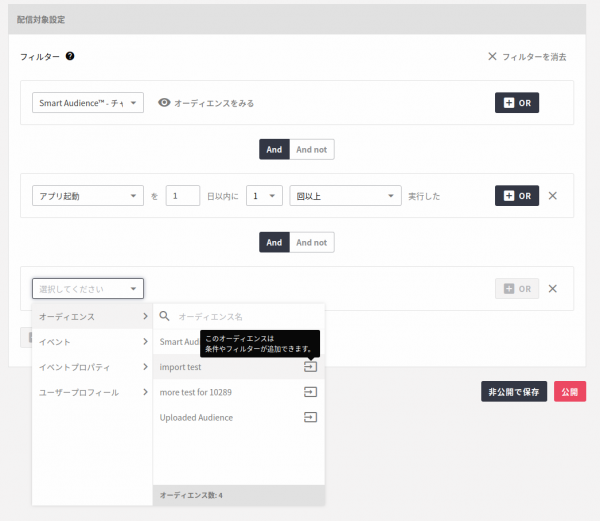Click the import icon beside more test for 10289
This screenshot has height=521, width=600.
pyautogui.click(x=310, y=392)
